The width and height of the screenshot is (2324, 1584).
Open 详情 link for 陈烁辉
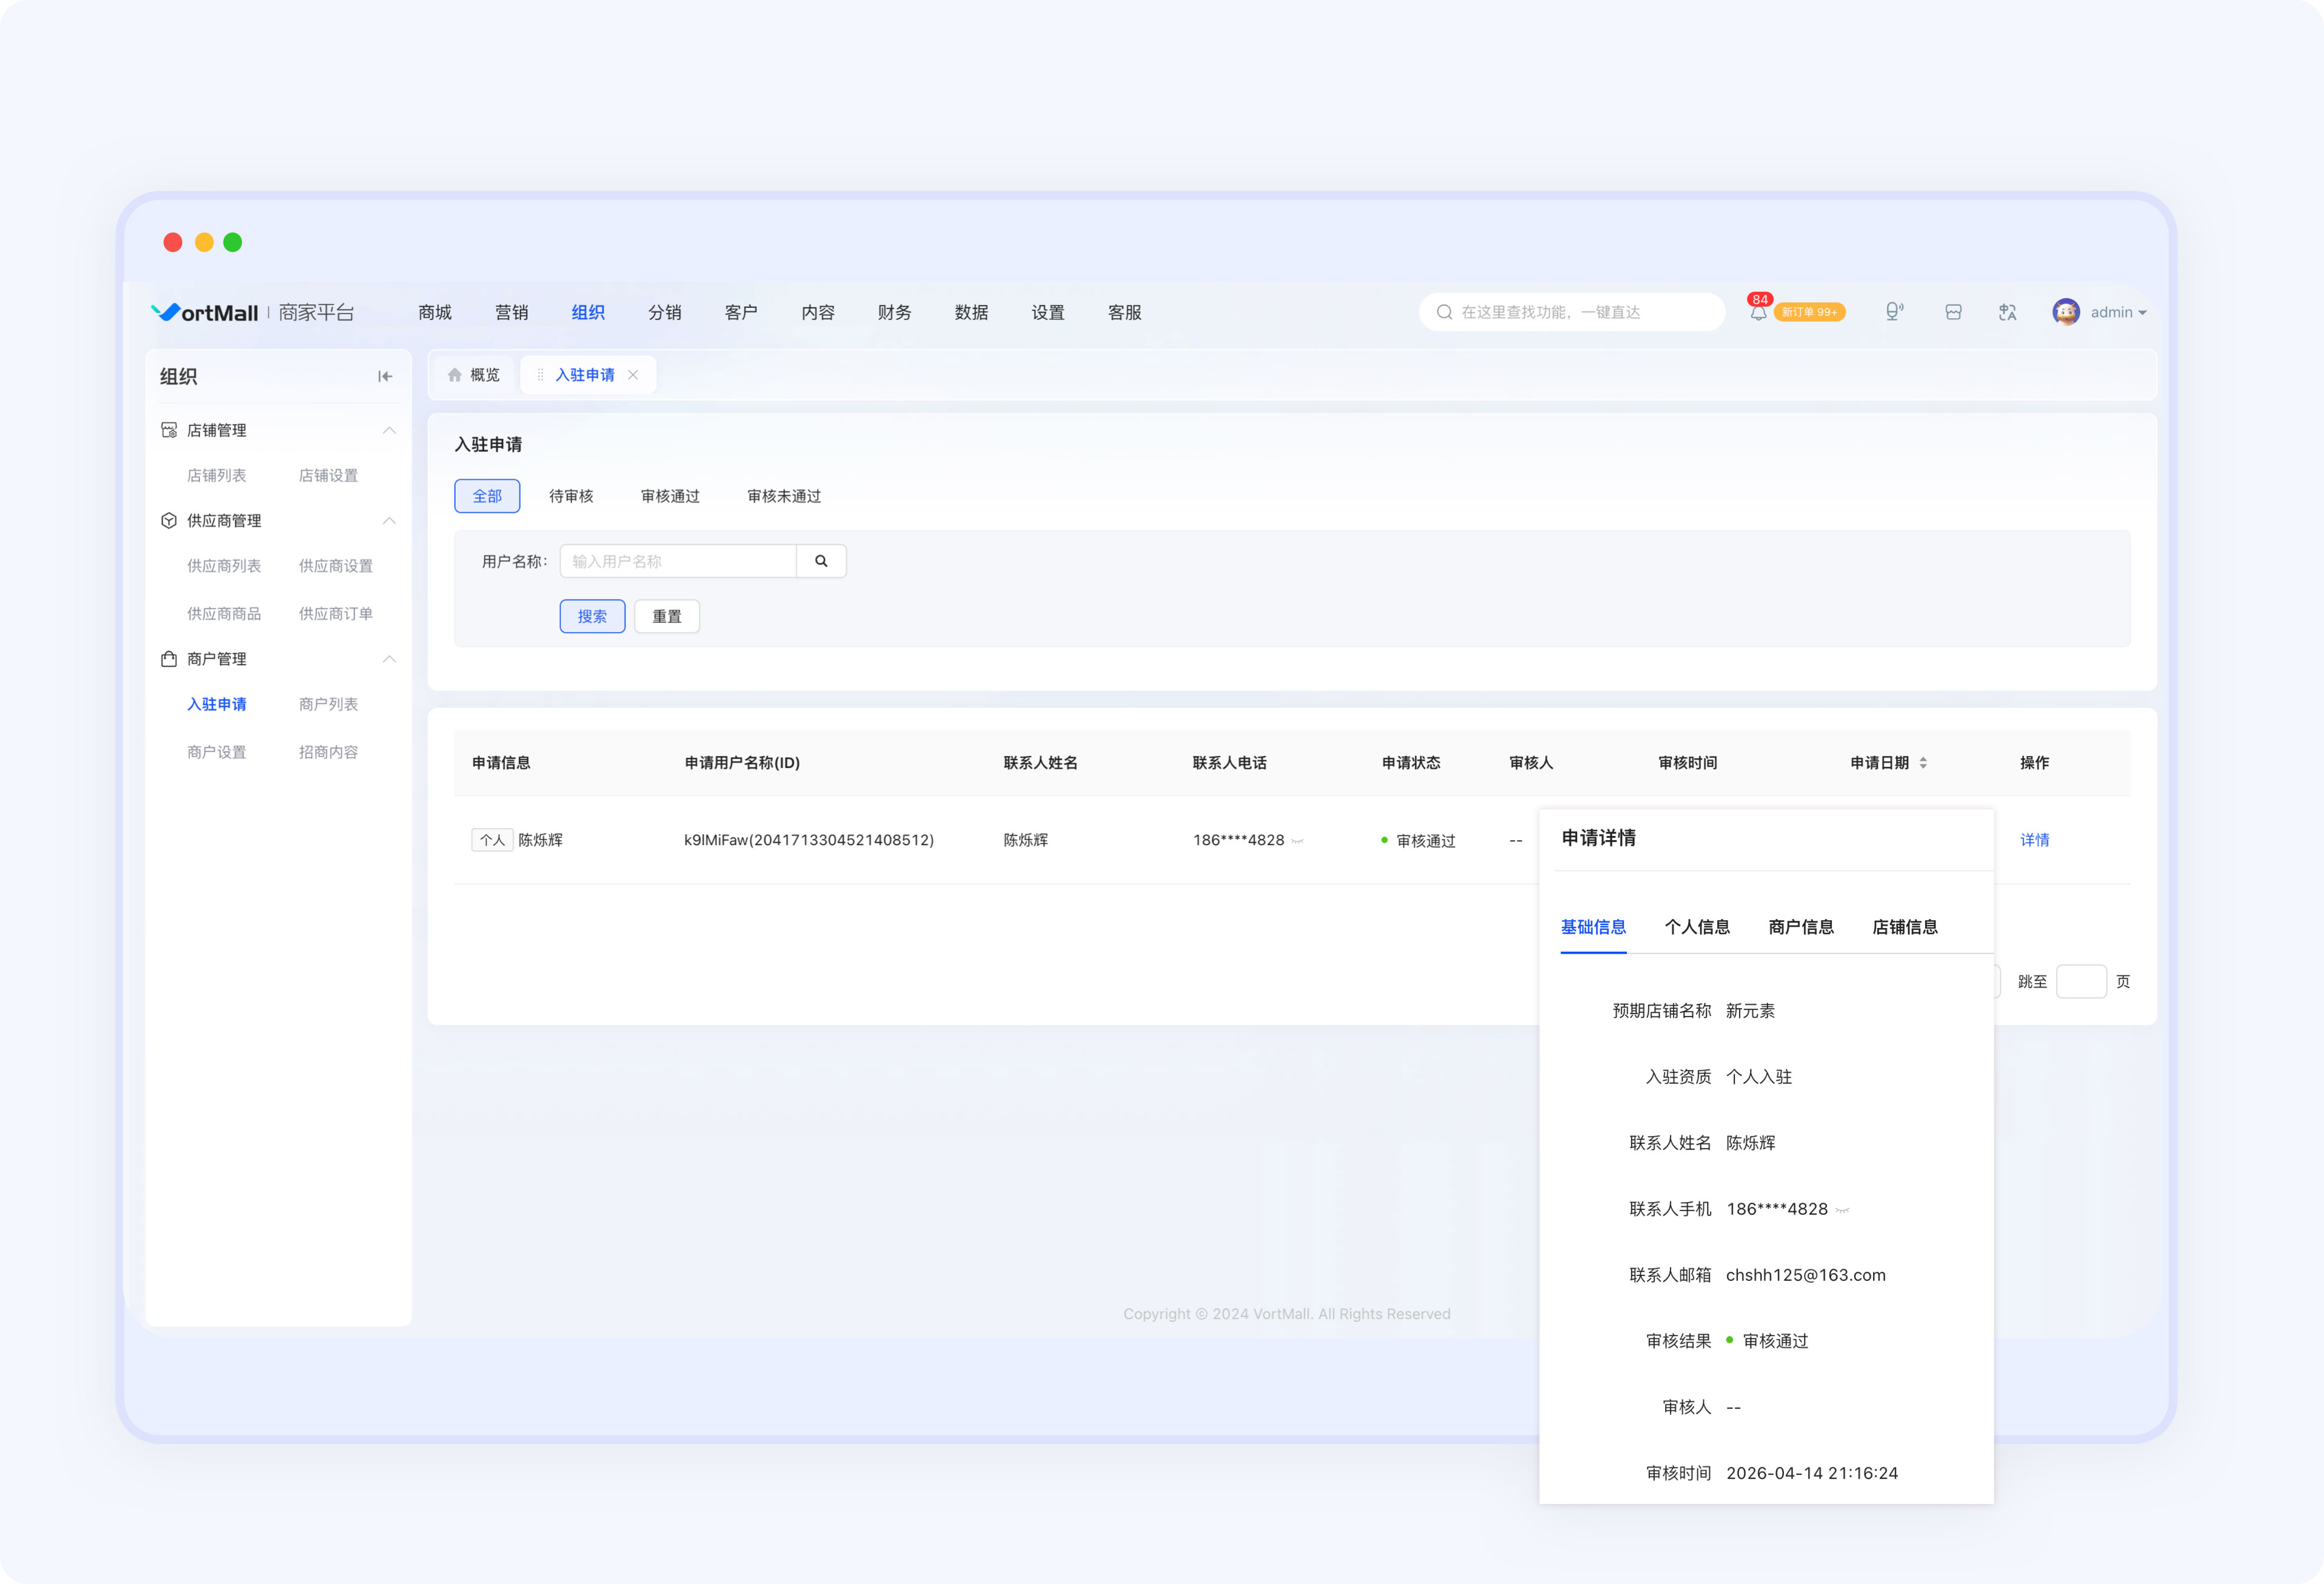[2034, 840]
